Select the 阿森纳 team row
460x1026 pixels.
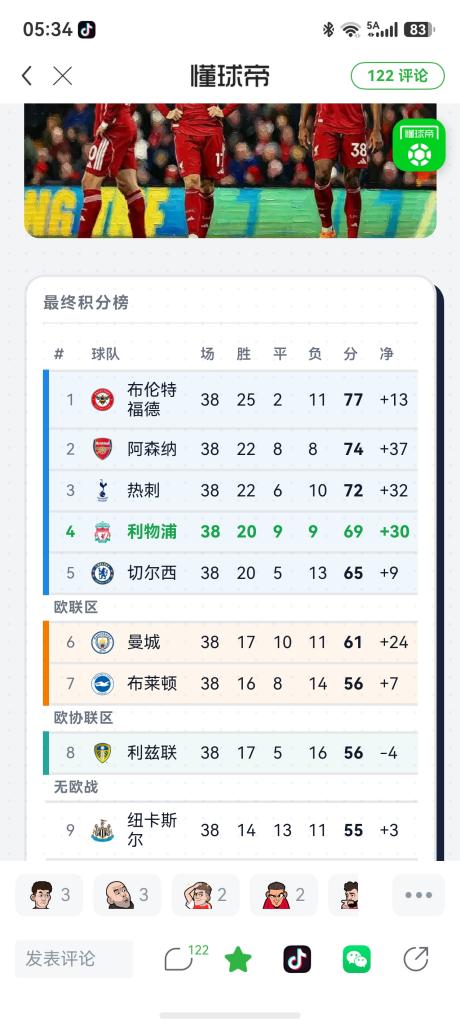pos(230,449)
